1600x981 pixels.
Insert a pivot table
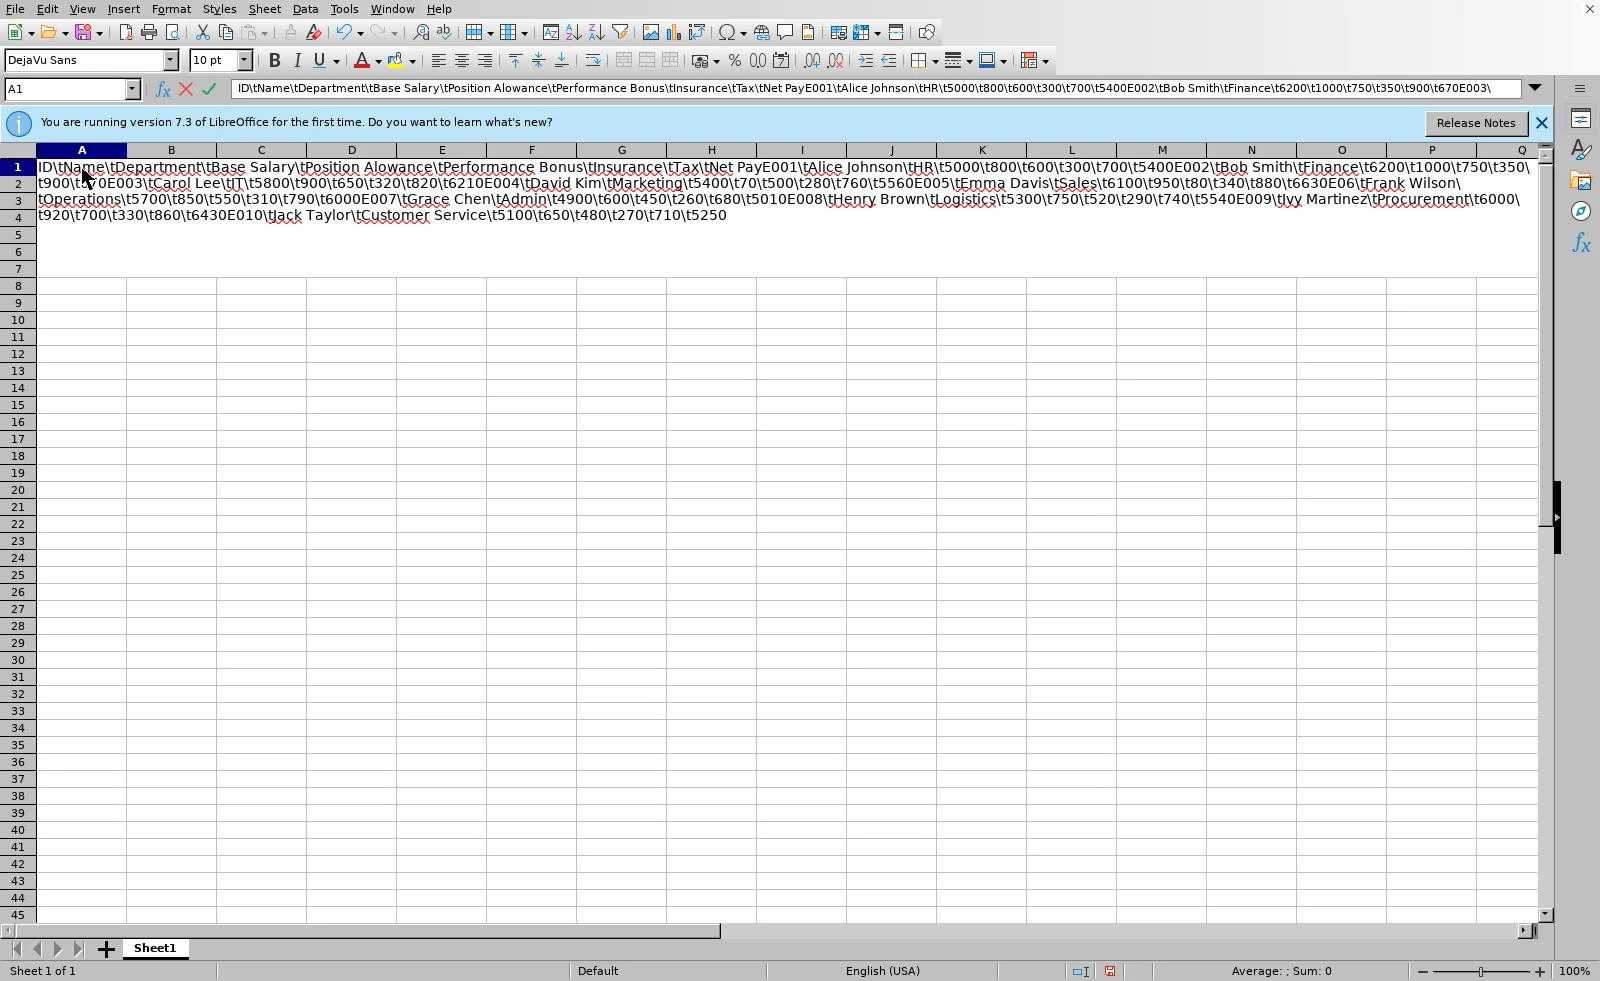(697, 32)
